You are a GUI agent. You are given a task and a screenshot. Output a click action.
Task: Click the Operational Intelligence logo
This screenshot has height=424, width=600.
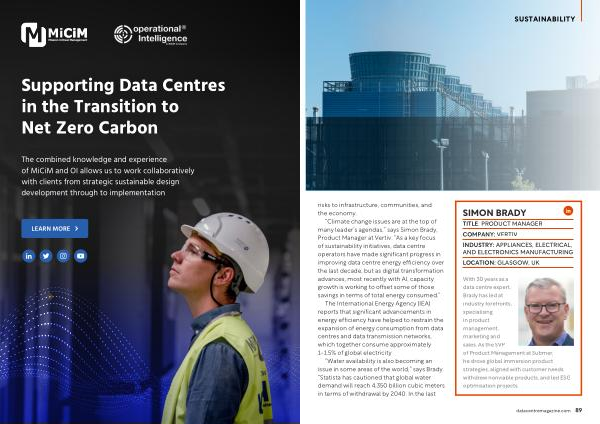point(150,35)
